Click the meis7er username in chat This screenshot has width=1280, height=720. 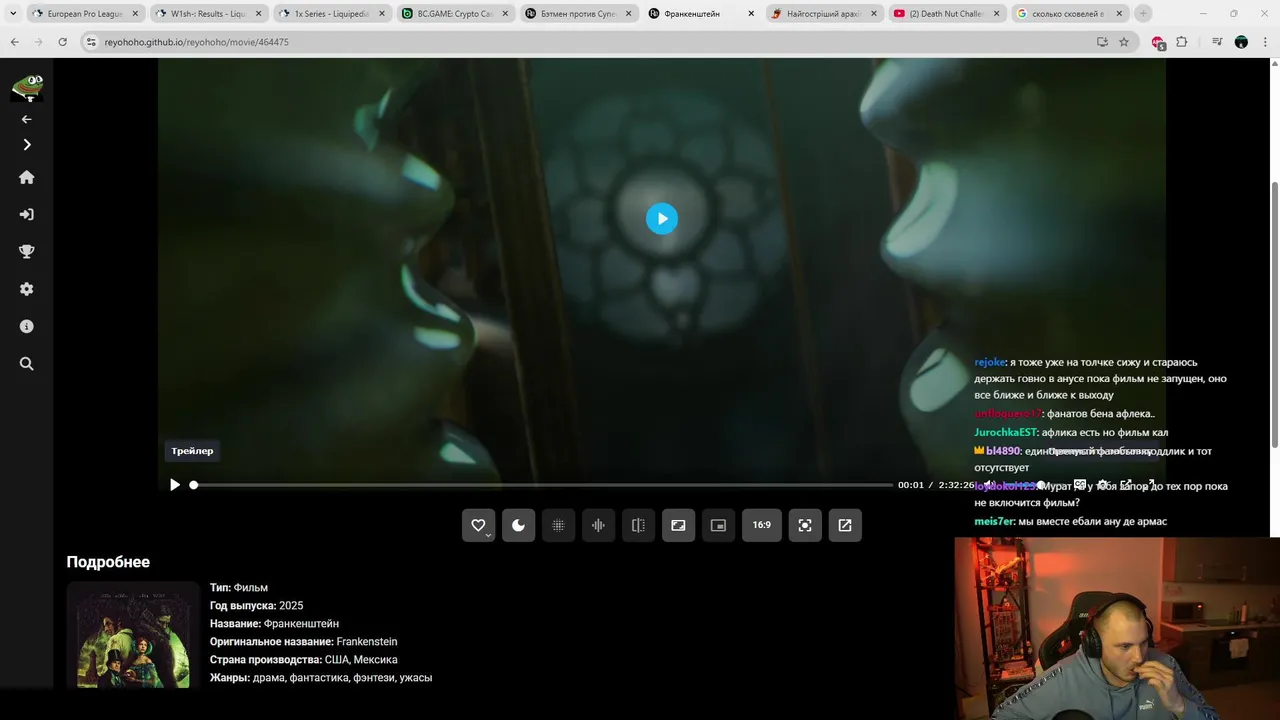pos(994,522)
